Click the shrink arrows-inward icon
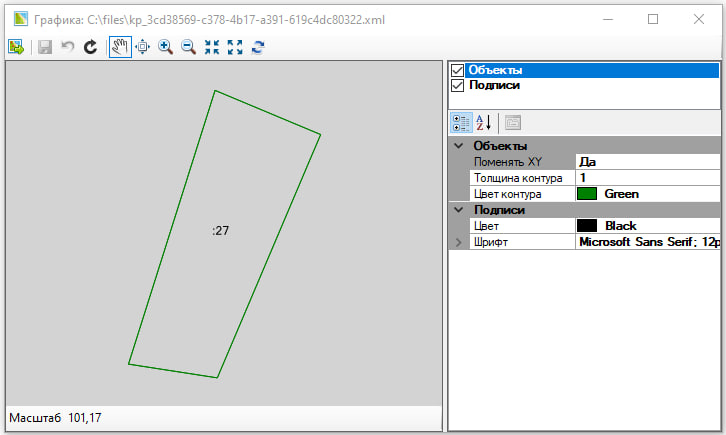726x435 pixels. [x=212, y=47]
